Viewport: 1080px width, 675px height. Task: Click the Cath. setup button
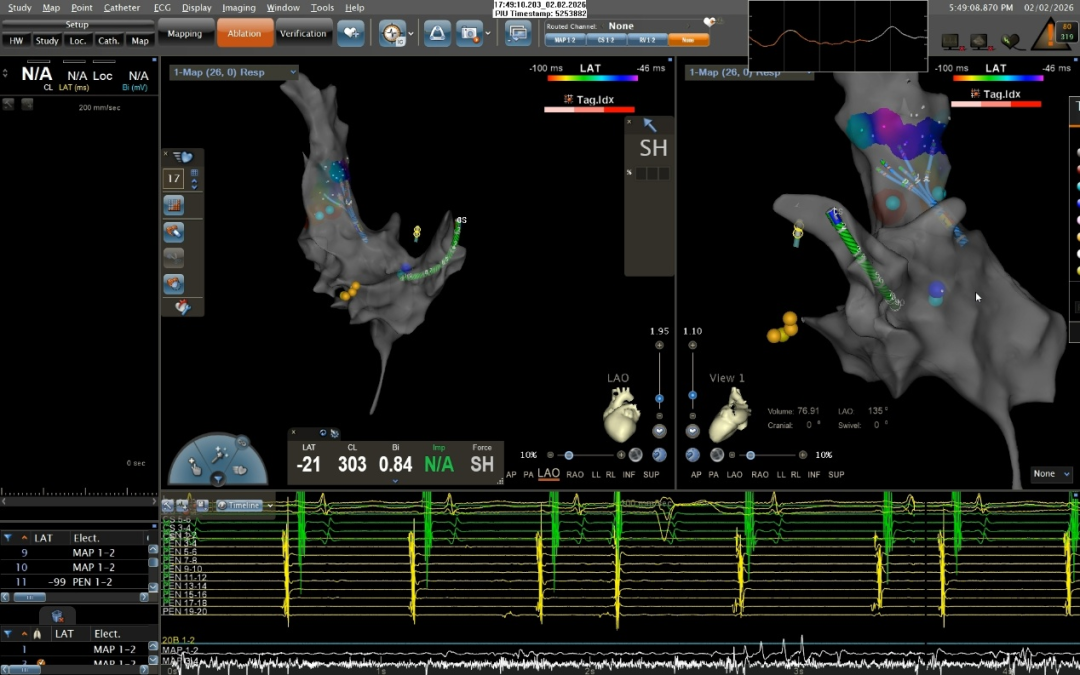pos(109,41)
